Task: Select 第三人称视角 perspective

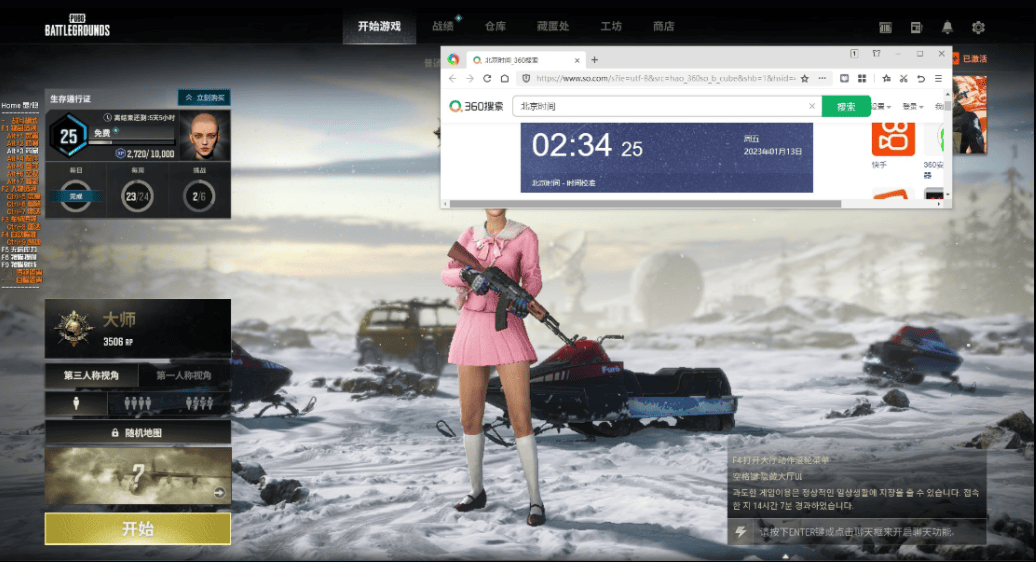Action: click(91, 375)
